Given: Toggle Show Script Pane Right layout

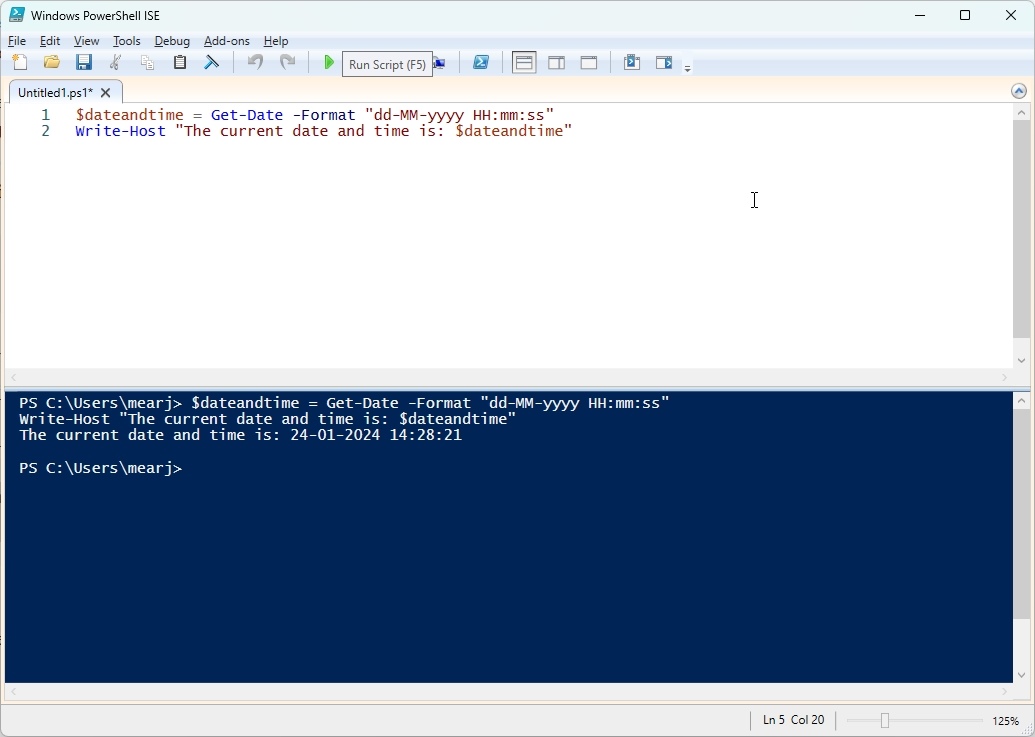Looking at the screenshot, I should coord(556,62).
